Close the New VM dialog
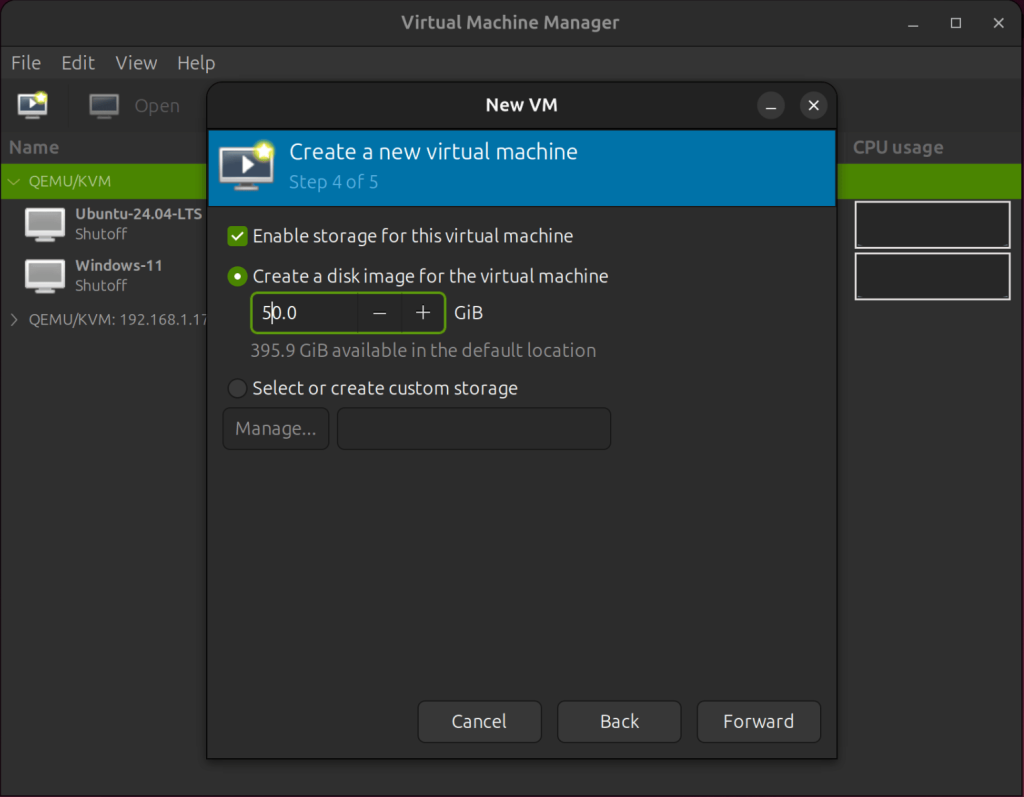1024x797 pixels. tap(814, 105)
